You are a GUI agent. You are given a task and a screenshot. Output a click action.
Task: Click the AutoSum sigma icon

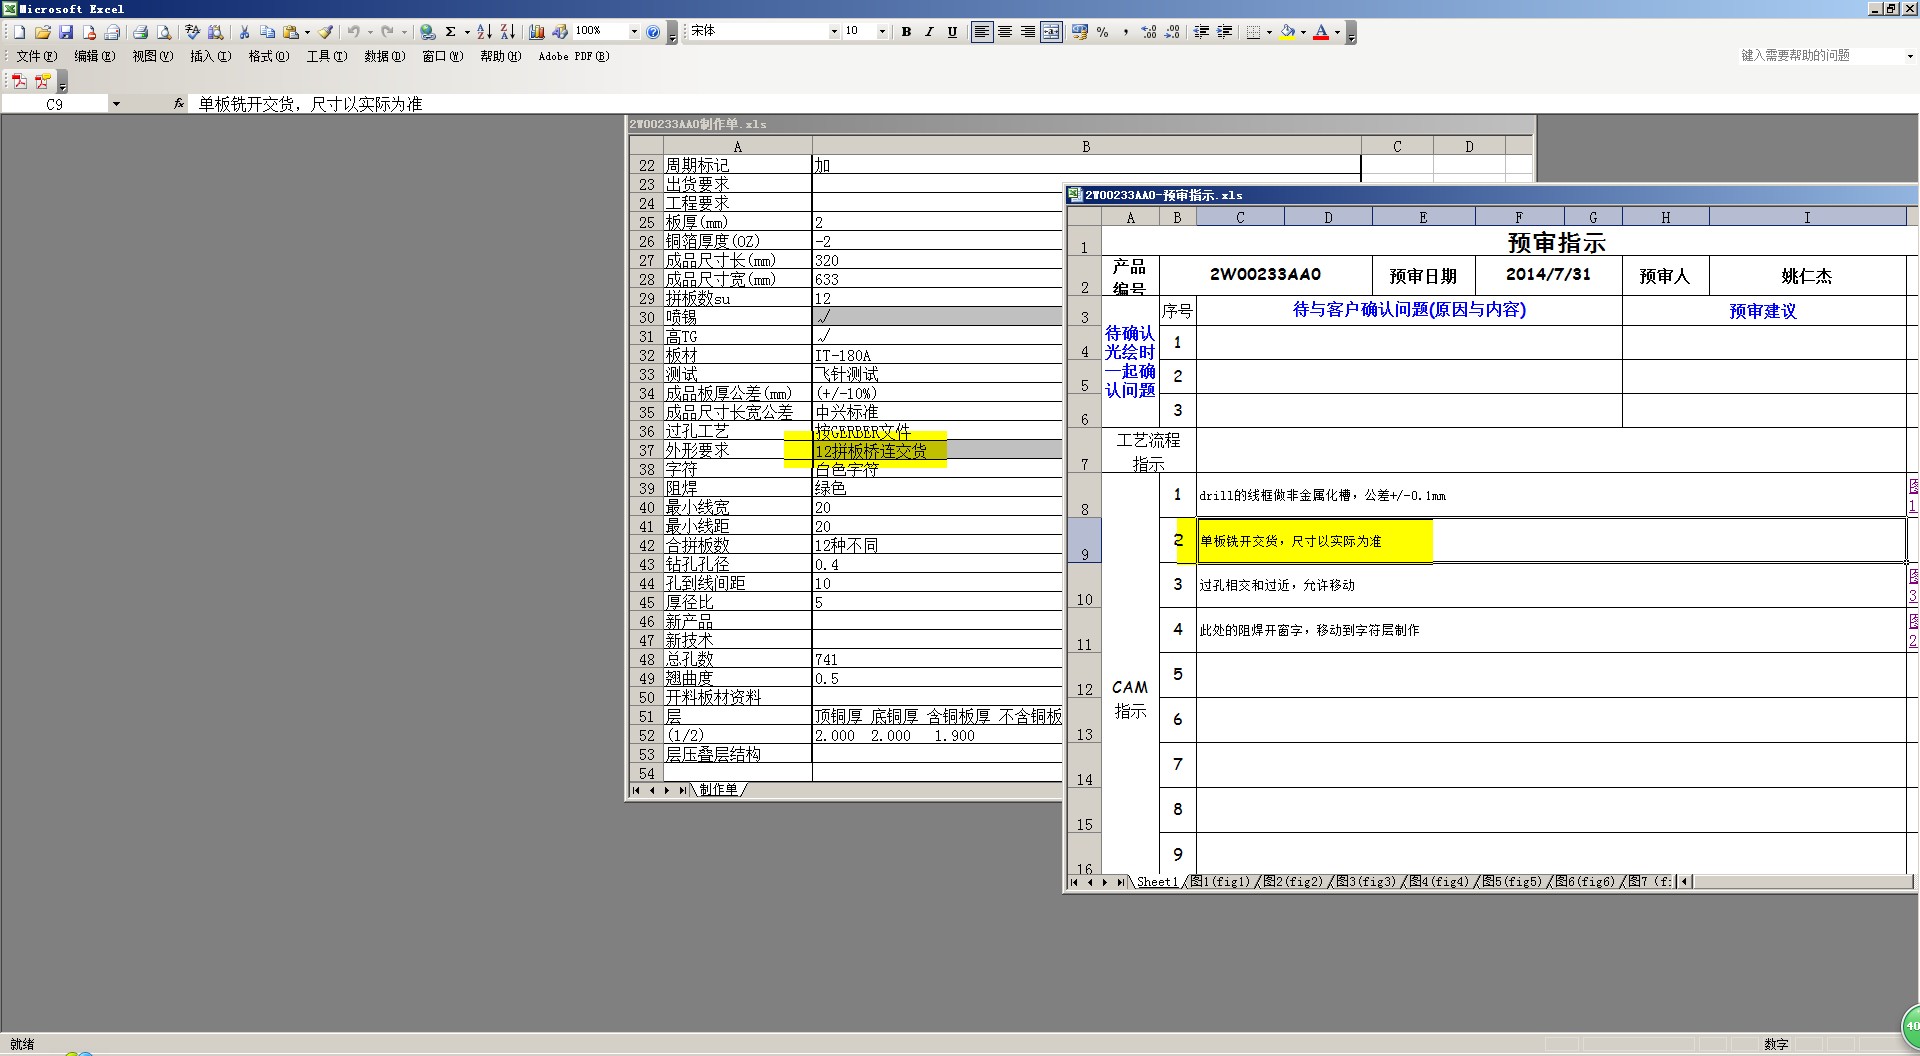(x=451, y=32)
